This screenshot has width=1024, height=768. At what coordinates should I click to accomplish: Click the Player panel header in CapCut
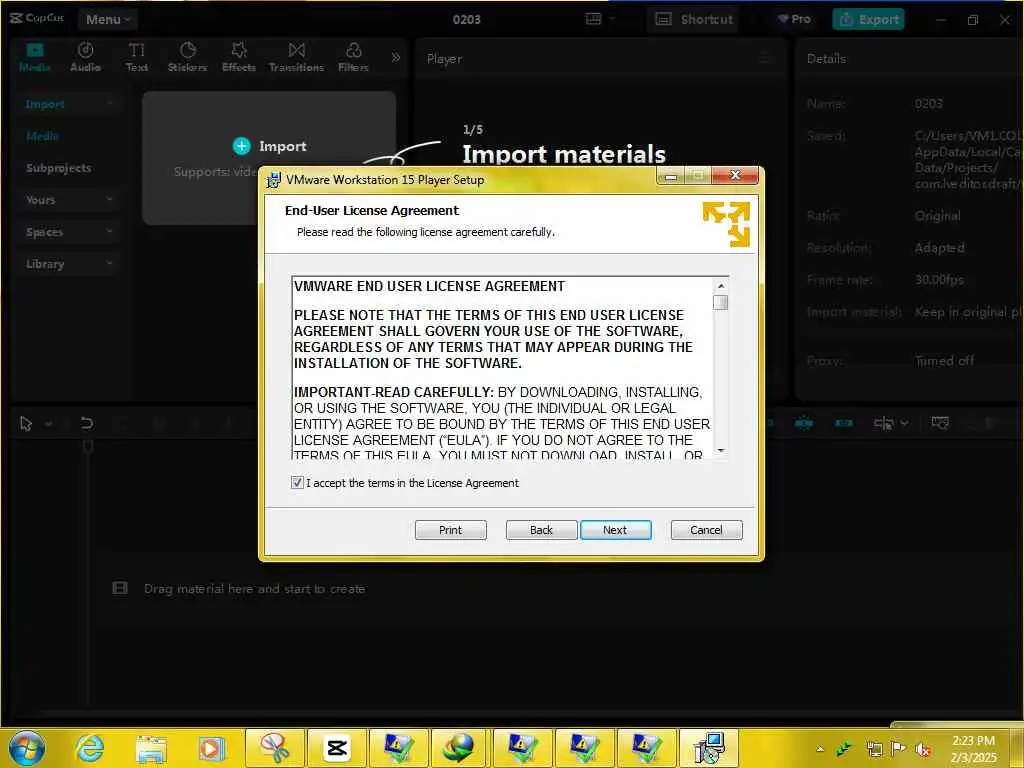(x=444, y=59)
